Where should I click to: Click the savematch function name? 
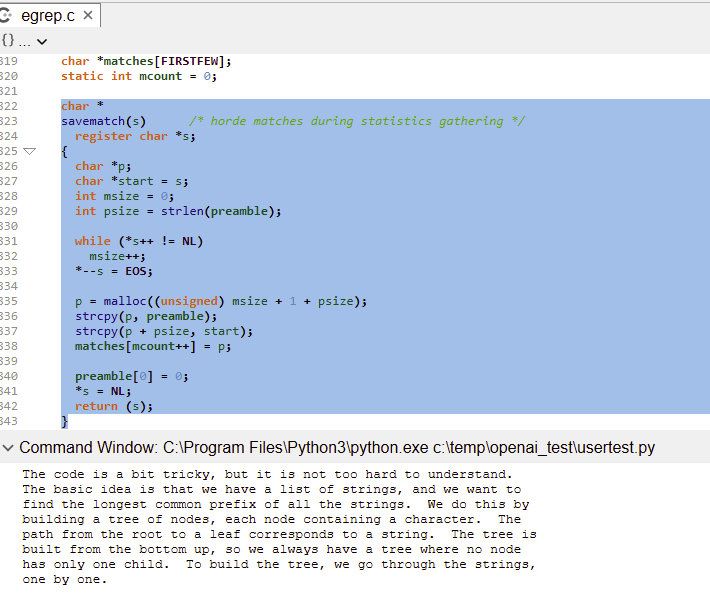click(96, 121)
